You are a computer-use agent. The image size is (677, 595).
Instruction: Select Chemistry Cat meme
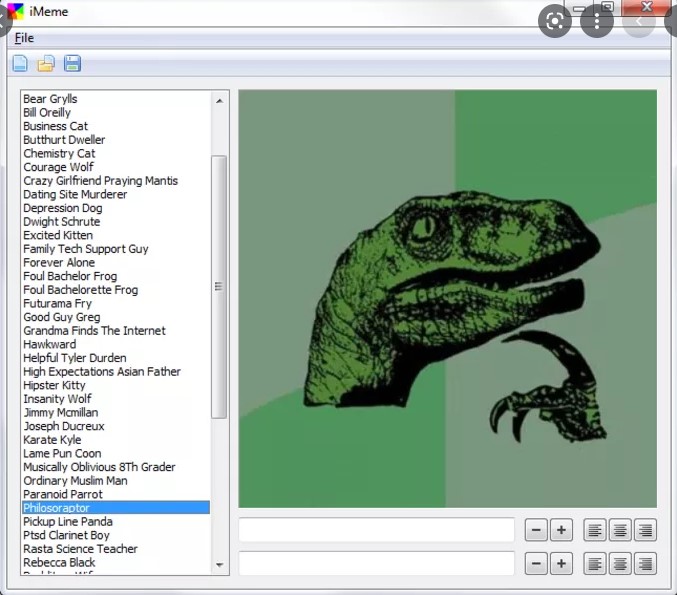[x=59, y=153]
